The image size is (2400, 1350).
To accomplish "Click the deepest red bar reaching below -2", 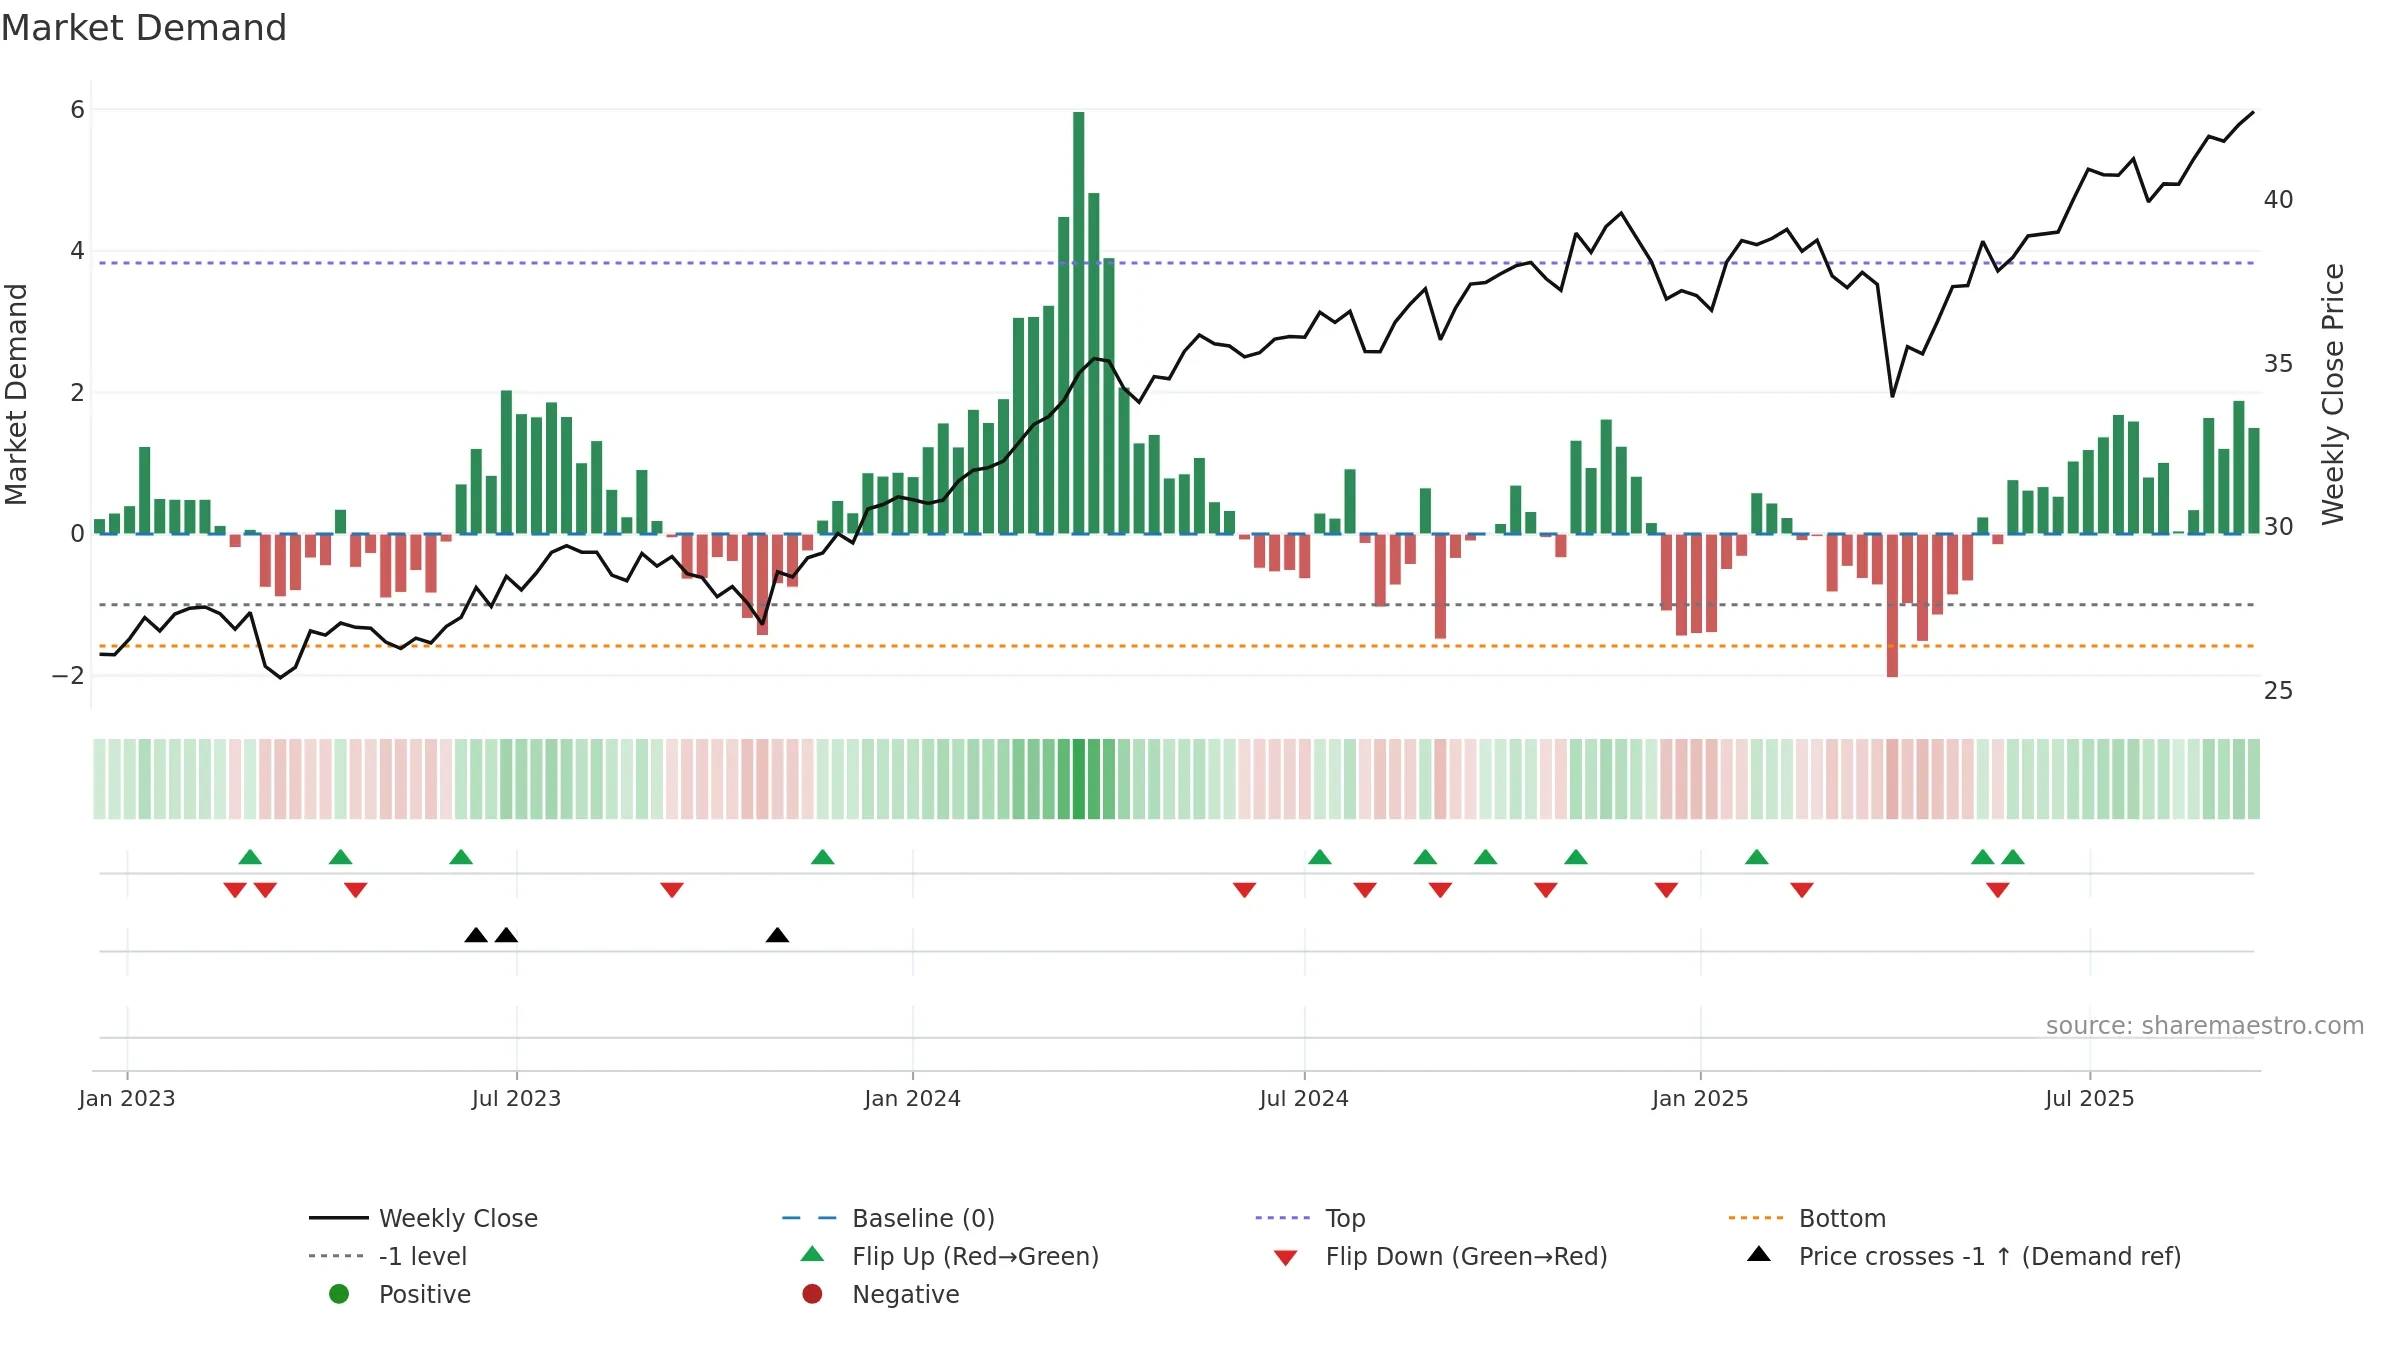I will (x=1892, y=605).
